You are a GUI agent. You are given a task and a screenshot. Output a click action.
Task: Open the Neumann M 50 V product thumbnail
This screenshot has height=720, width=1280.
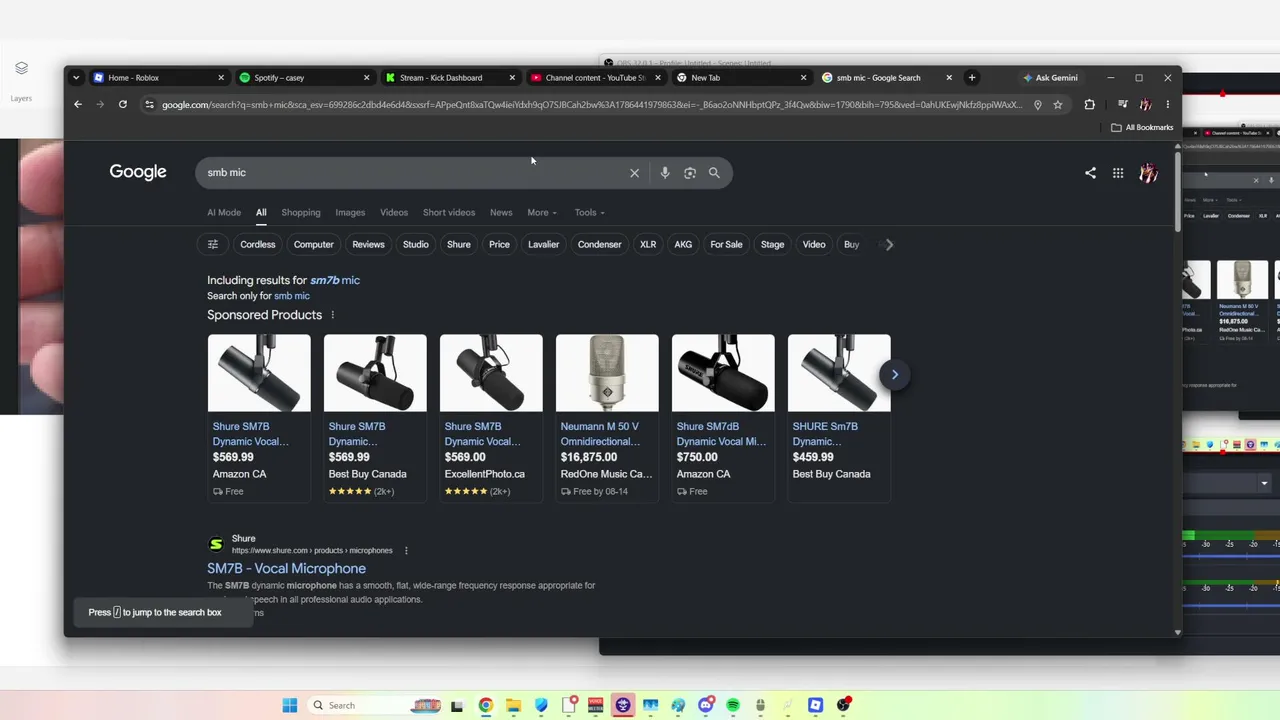(607, 373)
